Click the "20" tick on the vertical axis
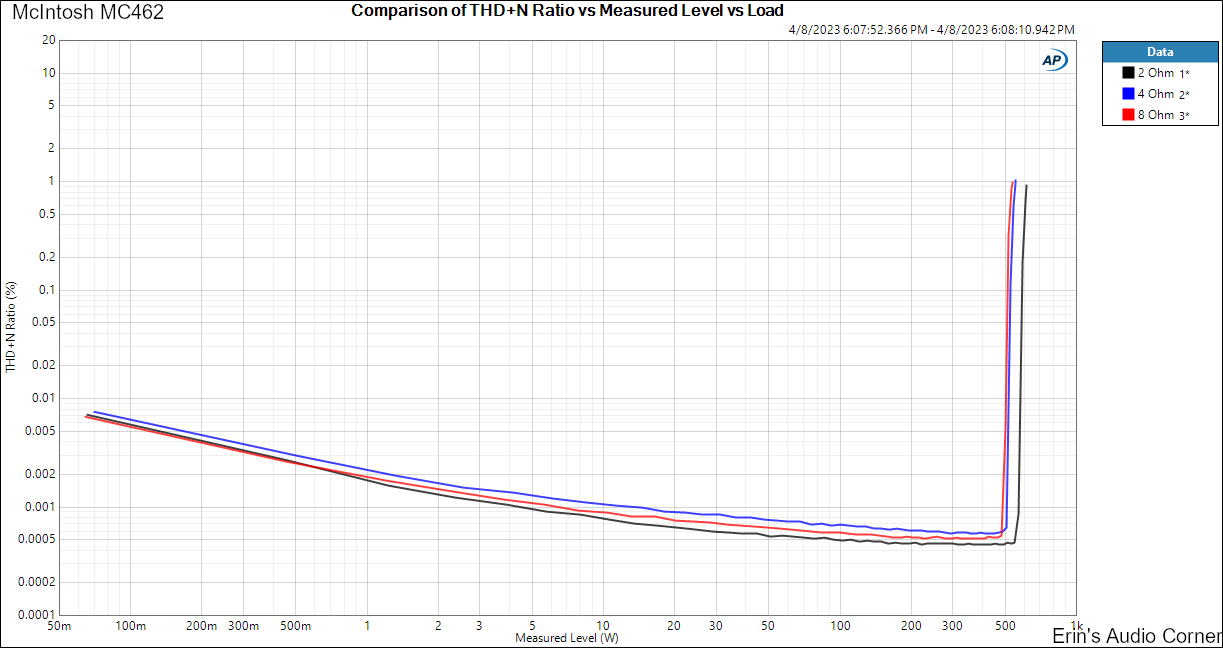 (49, 40)
